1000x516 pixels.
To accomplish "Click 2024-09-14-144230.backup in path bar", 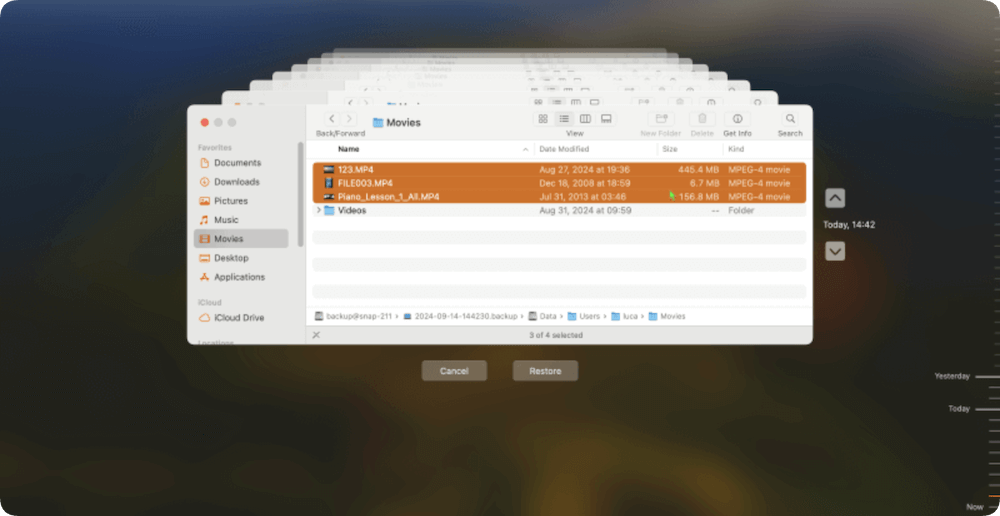I will click(460, 316).
